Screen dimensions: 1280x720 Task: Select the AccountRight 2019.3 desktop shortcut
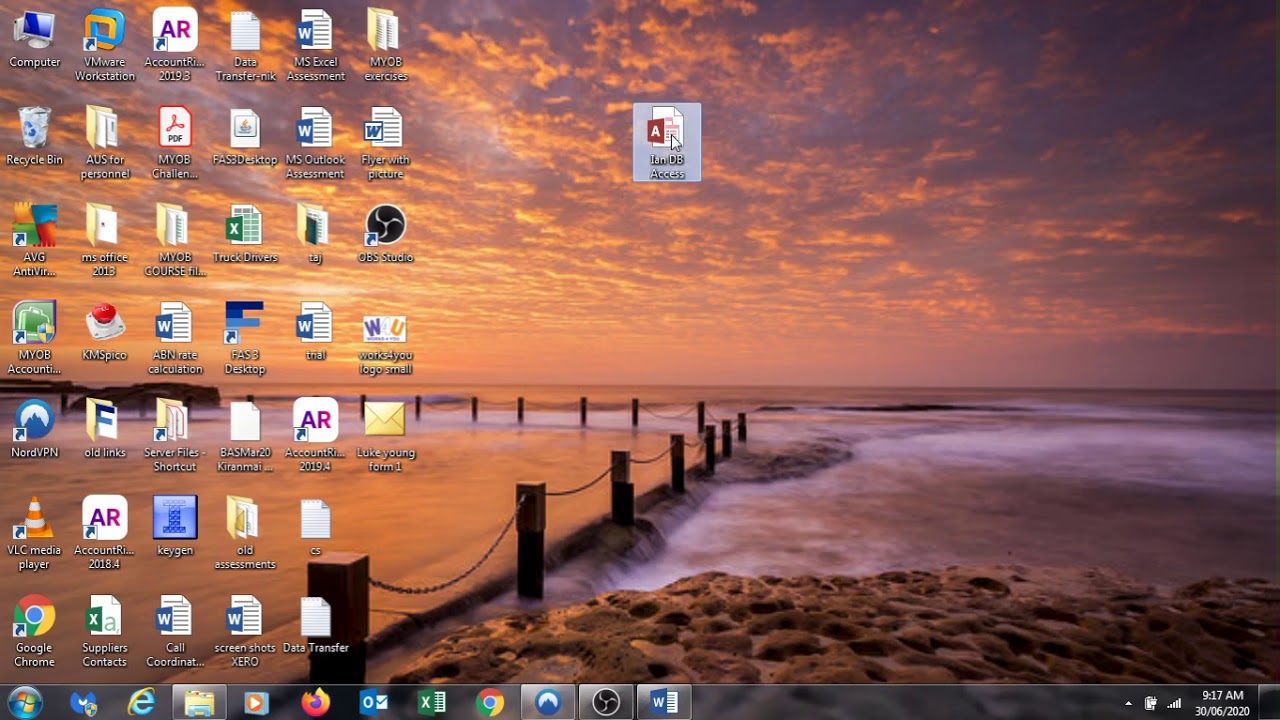(x=174, y=46)
